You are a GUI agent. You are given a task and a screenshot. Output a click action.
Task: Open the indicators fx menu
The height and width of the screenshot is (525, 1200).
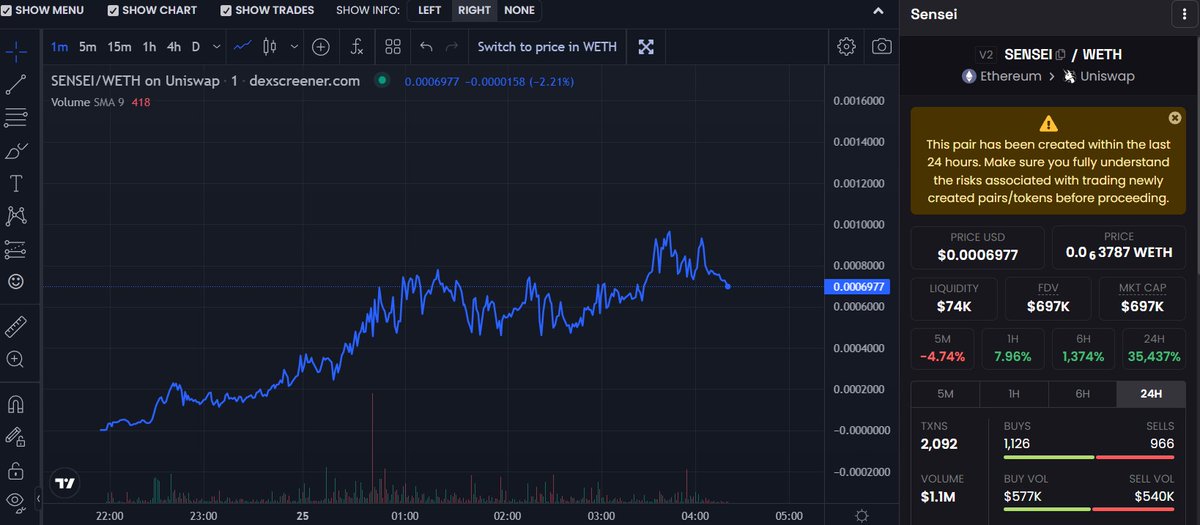point(357,47)
